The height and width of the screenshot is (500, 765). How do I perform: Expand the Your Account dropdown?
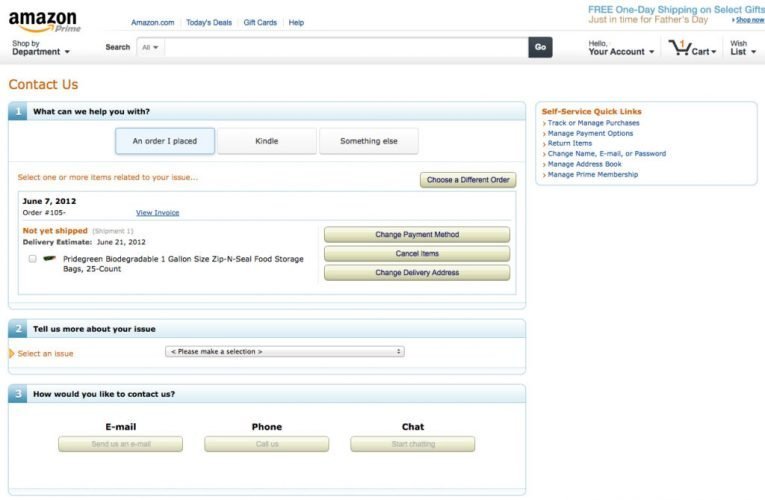(621, 48)
